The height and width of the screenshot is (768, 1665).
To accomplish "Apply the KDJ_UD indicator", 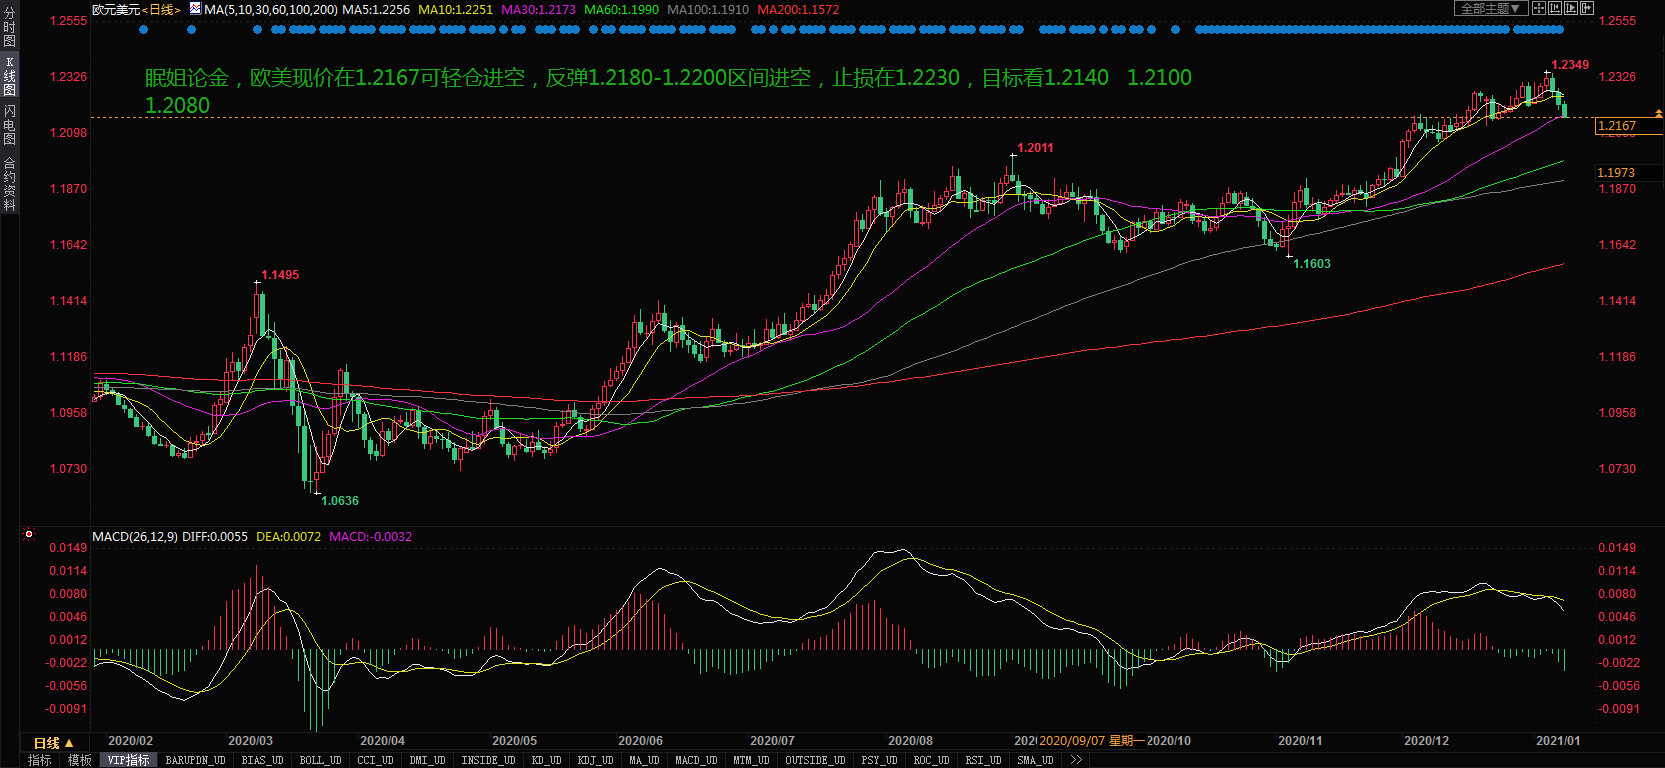I will (x=595, y=760).
